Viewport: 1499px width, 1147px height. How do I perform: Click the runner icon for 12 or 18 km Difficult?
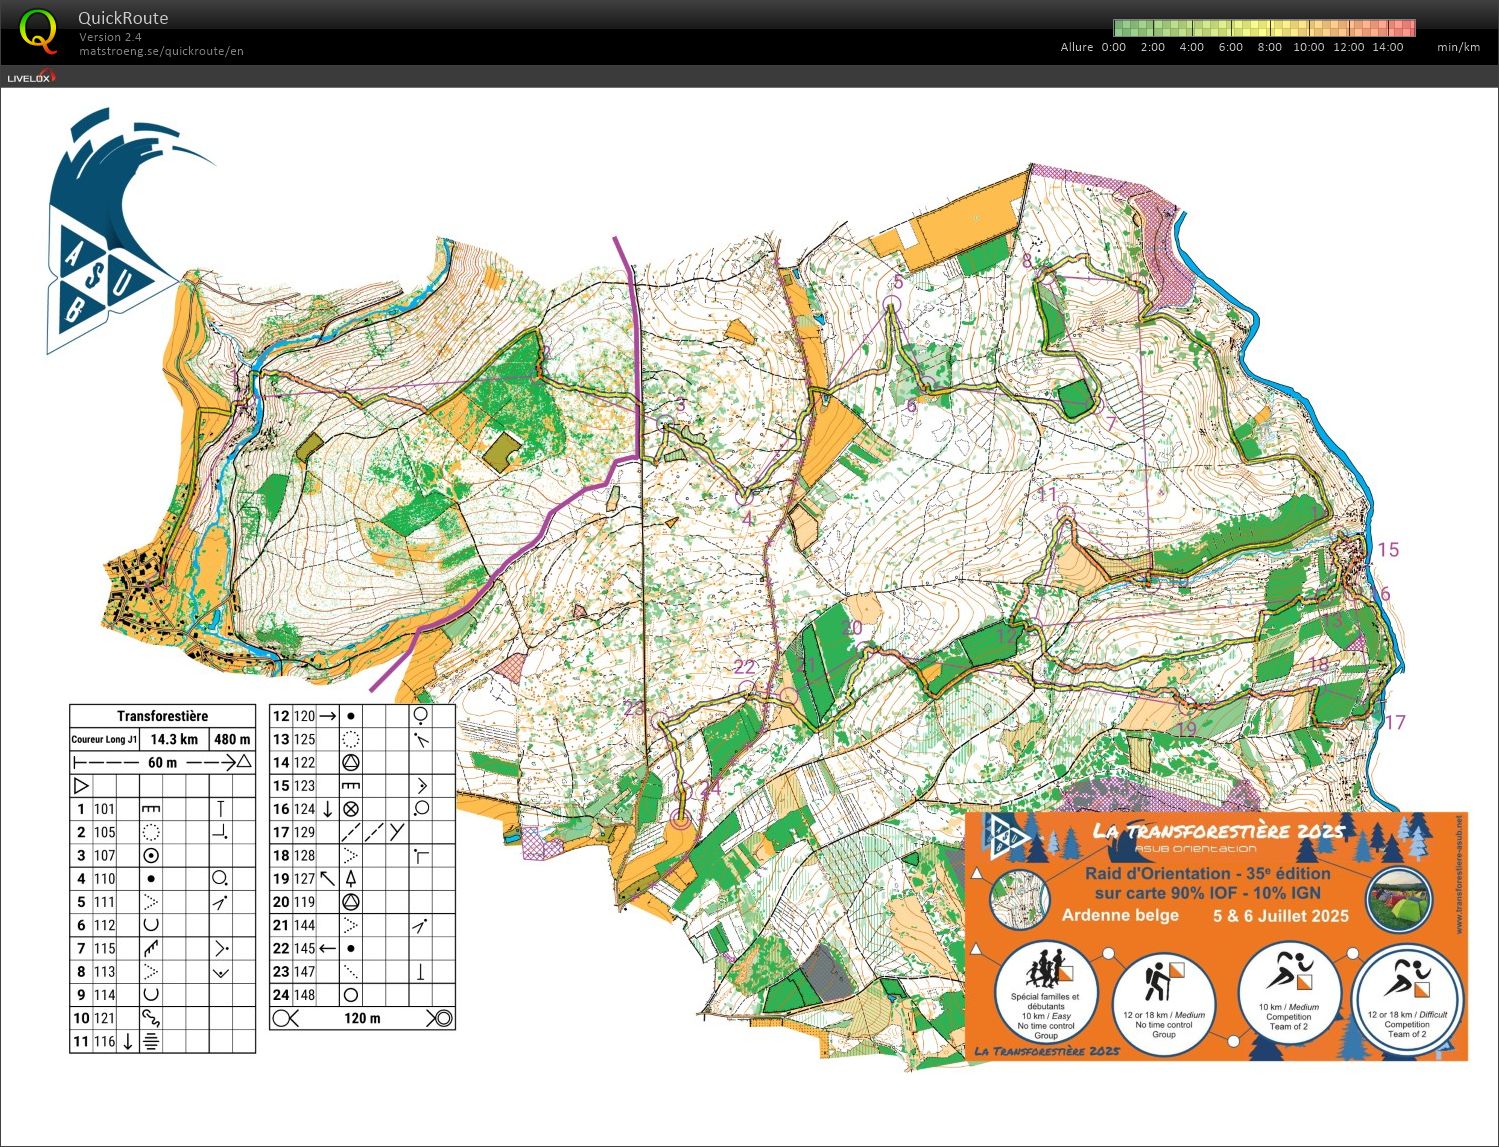pos(1406,982)
